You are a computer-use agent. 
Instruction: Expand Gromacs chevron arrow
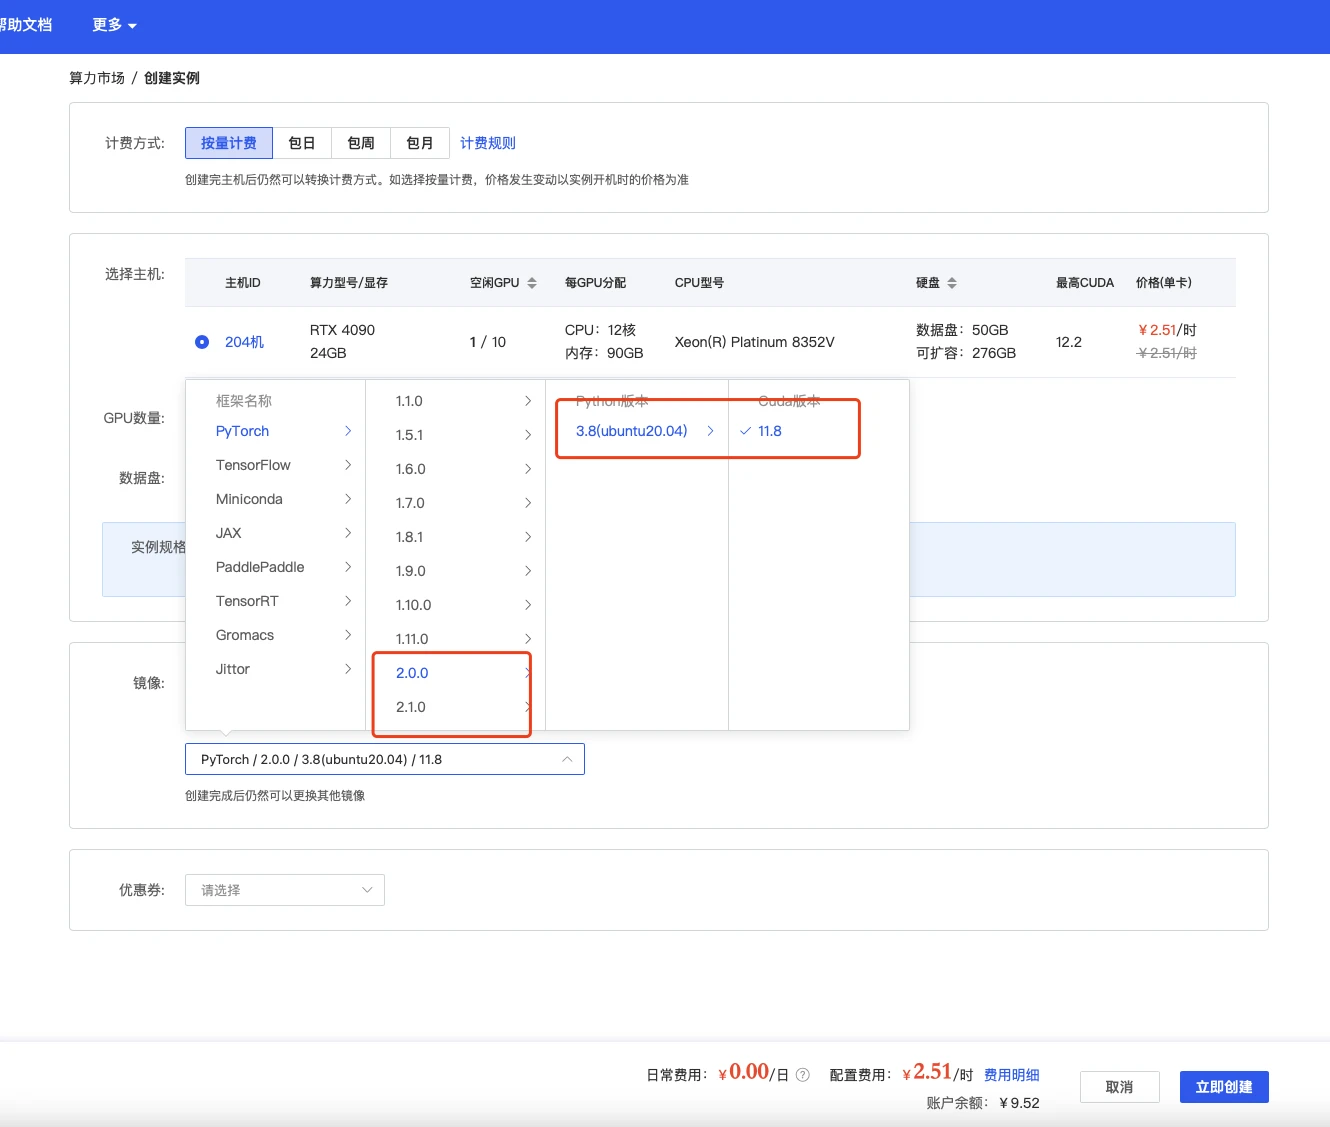click(348, 635)
